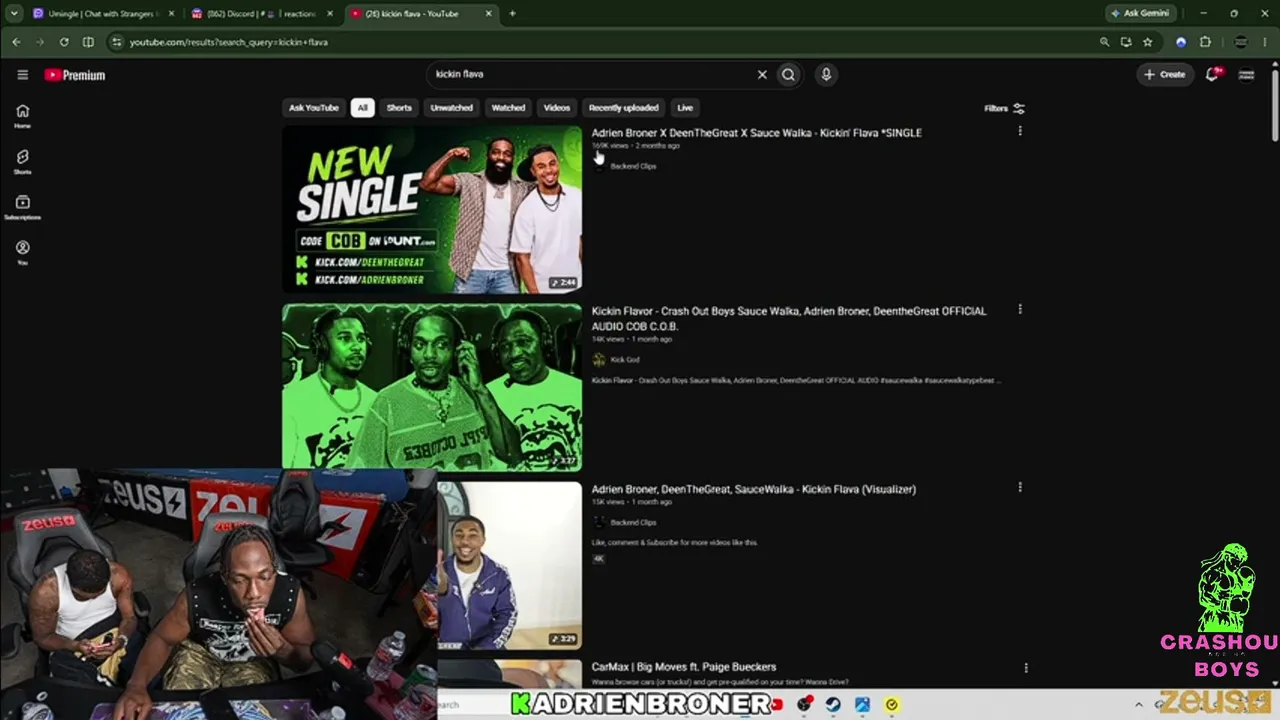Click the Ask YouTube chip
The width and height of the screenshot is (1280, 720).
[x=314, y=108]
